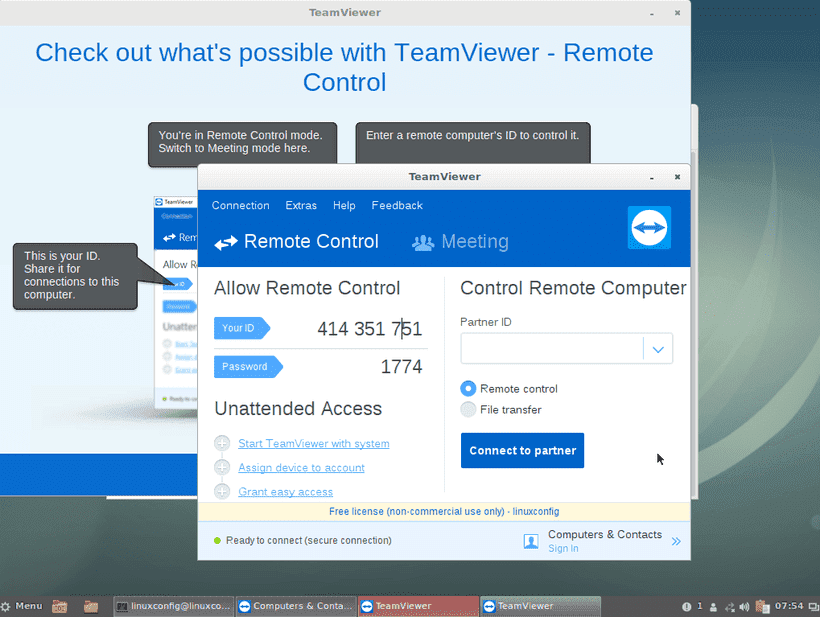Open the Help menu
This screenshot has width=820, height=617.
[344, 205]
